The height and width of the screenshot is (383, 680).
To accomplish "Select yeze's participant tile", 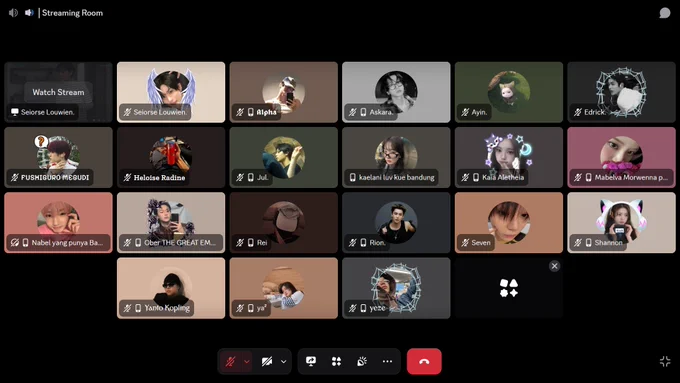I will [396, 288].
